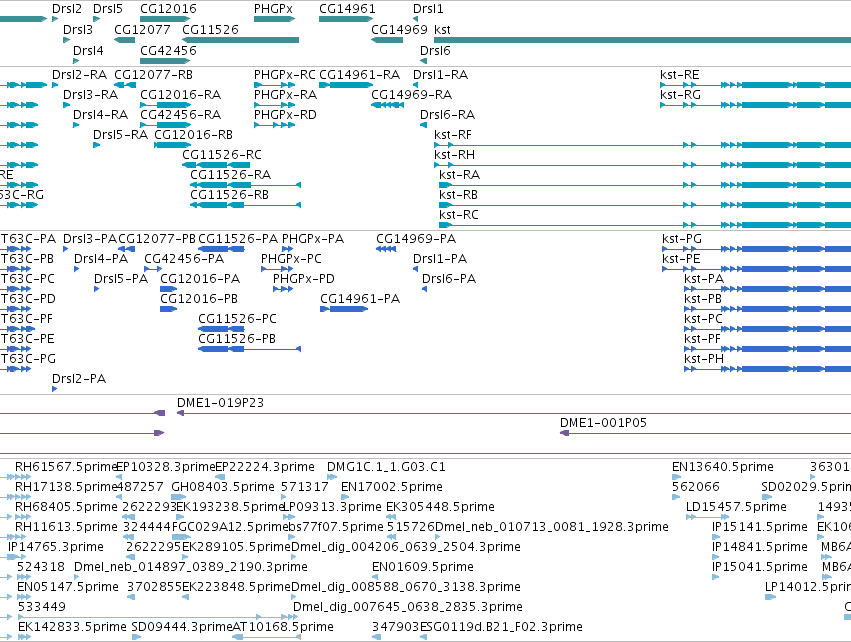Select BAC clone DME1-019P23 label
The height and width of the screenshot is (642, 851).
[x=220, y=403]
